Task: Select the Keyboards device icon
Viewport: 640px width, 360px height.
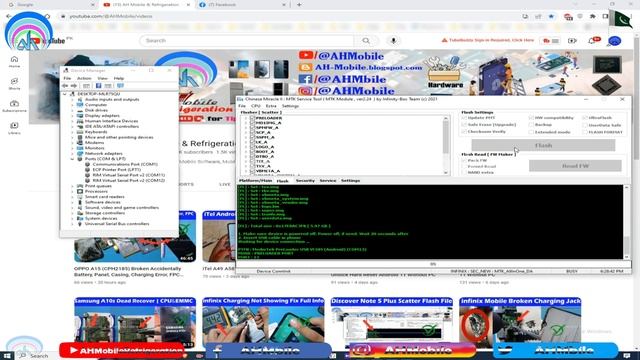Action: point(80,132)
